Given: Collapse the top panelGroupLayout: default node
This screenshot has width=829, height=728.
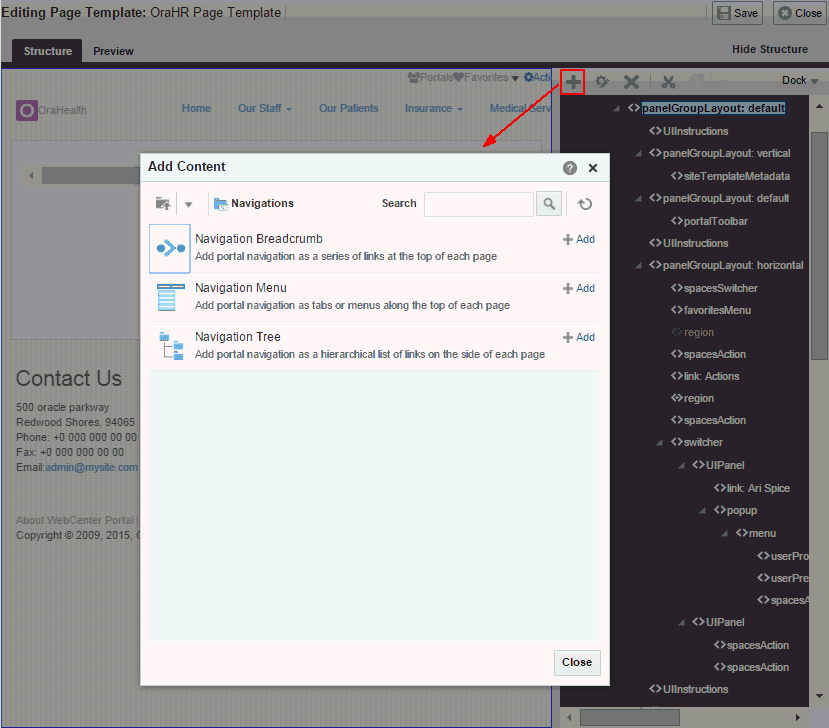Looking at the screenshot, I should (616, 108).
